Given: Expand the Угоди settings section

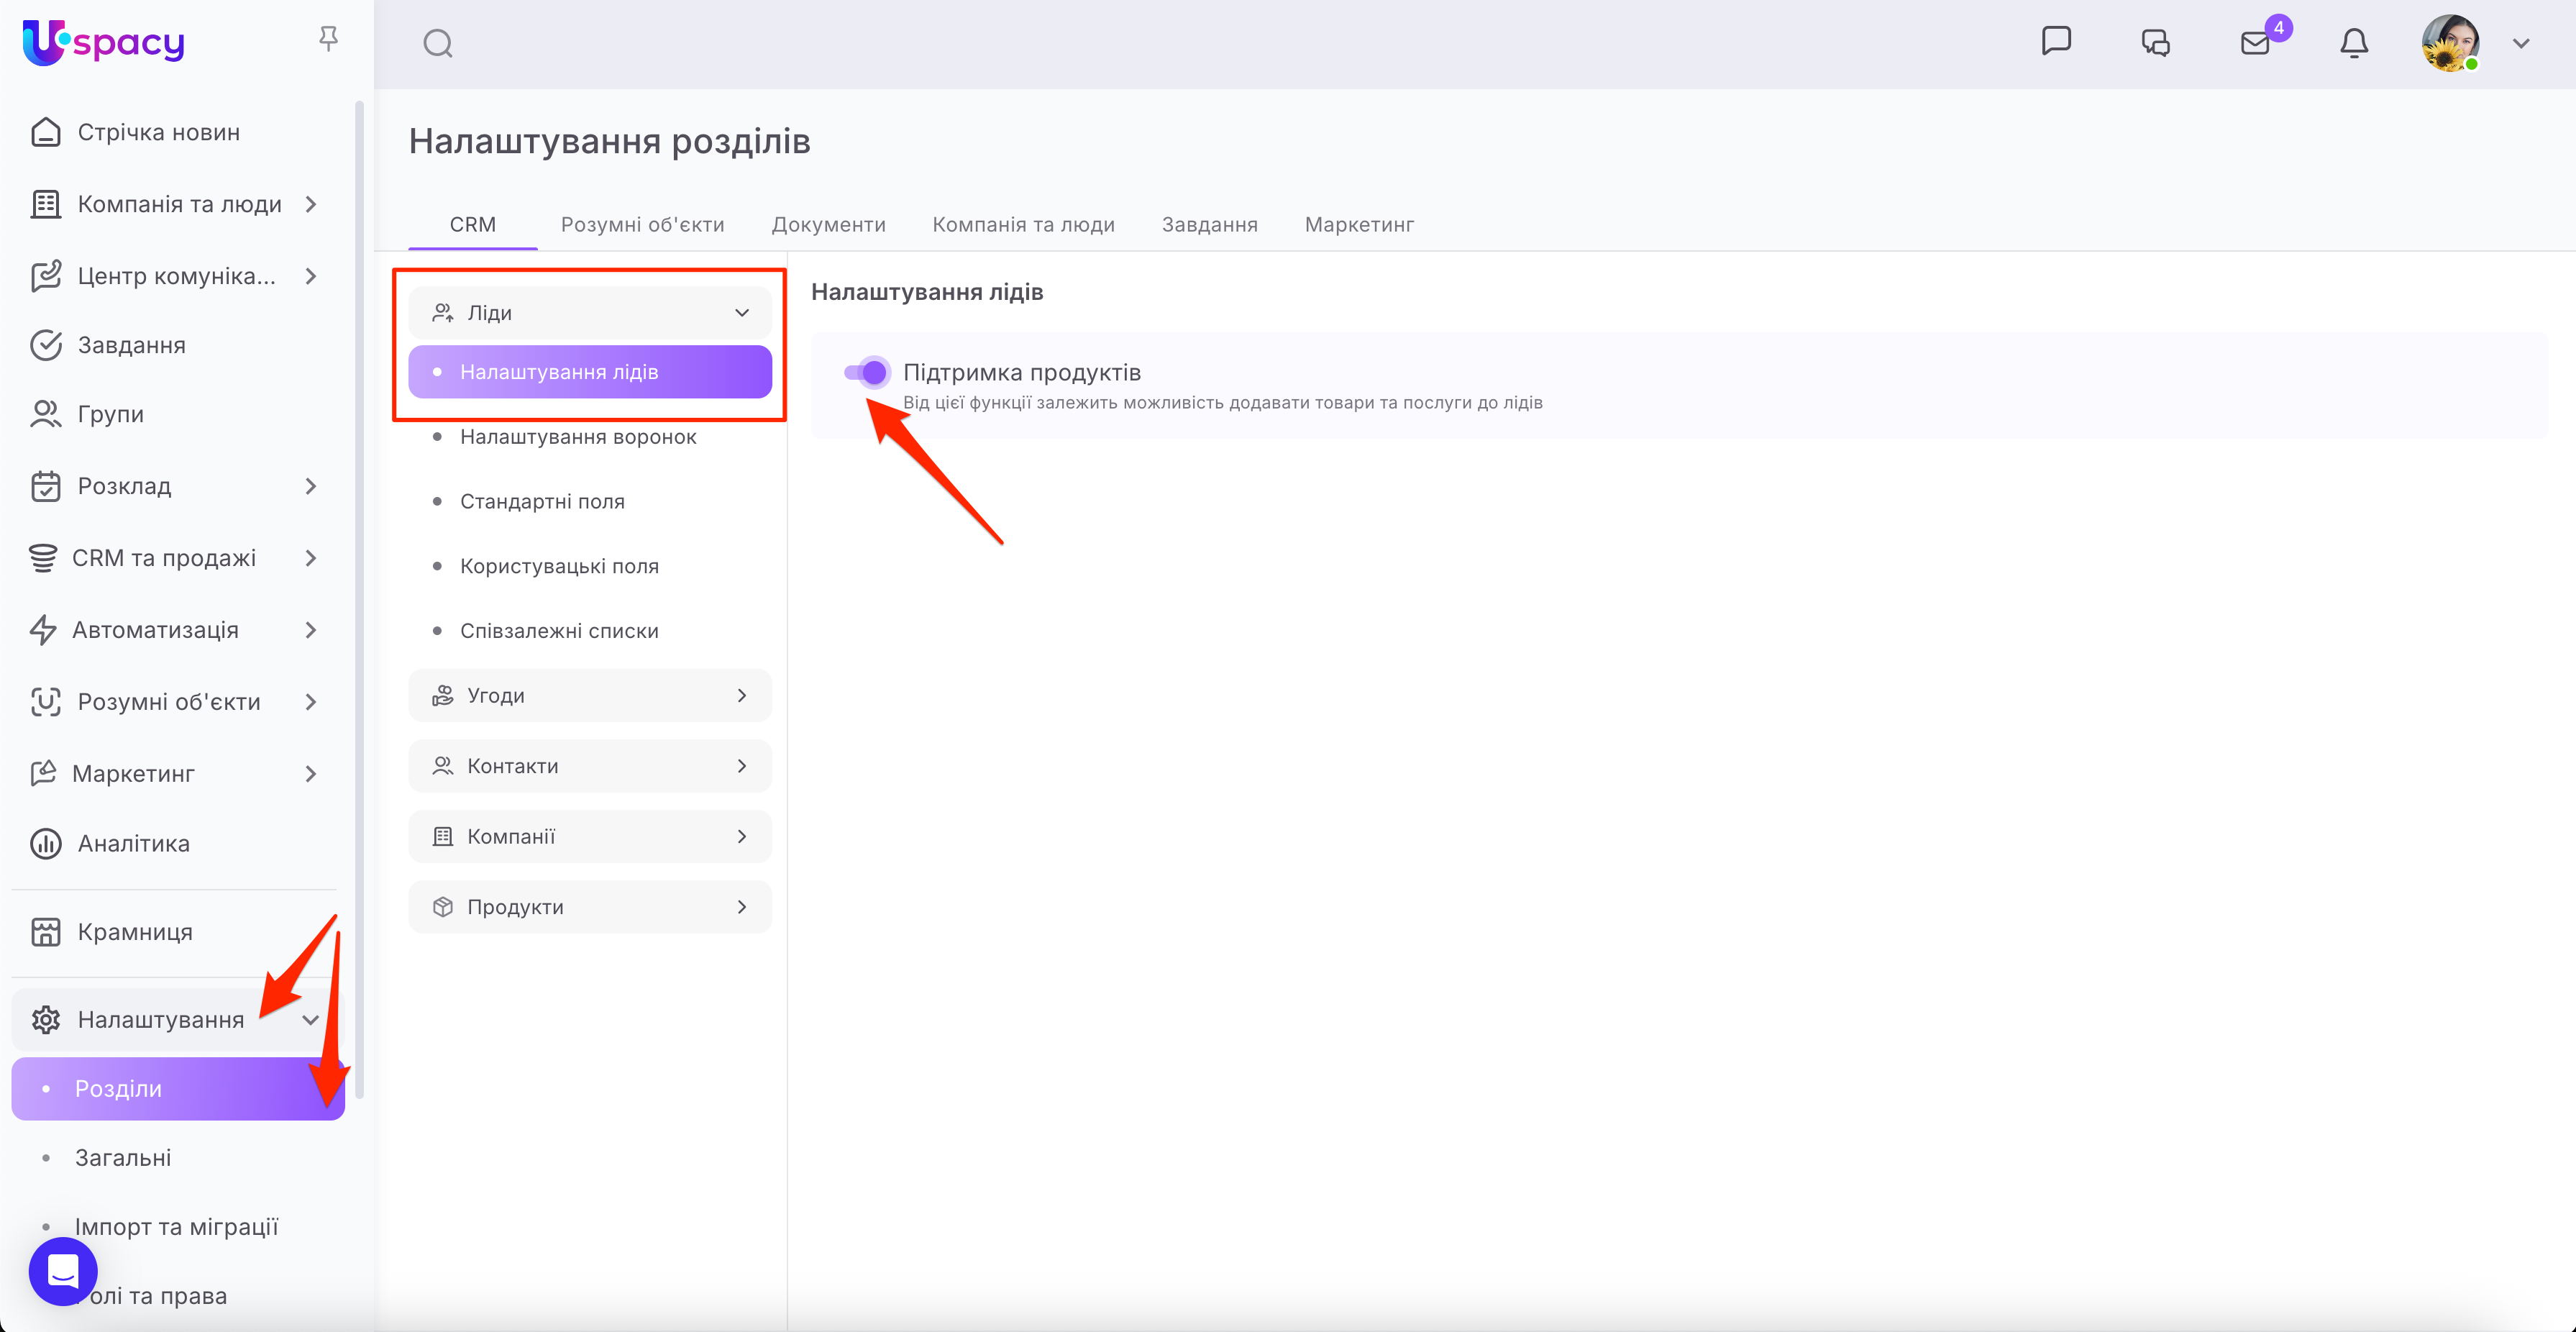Looking at the screenshot, I should point(590,695).
